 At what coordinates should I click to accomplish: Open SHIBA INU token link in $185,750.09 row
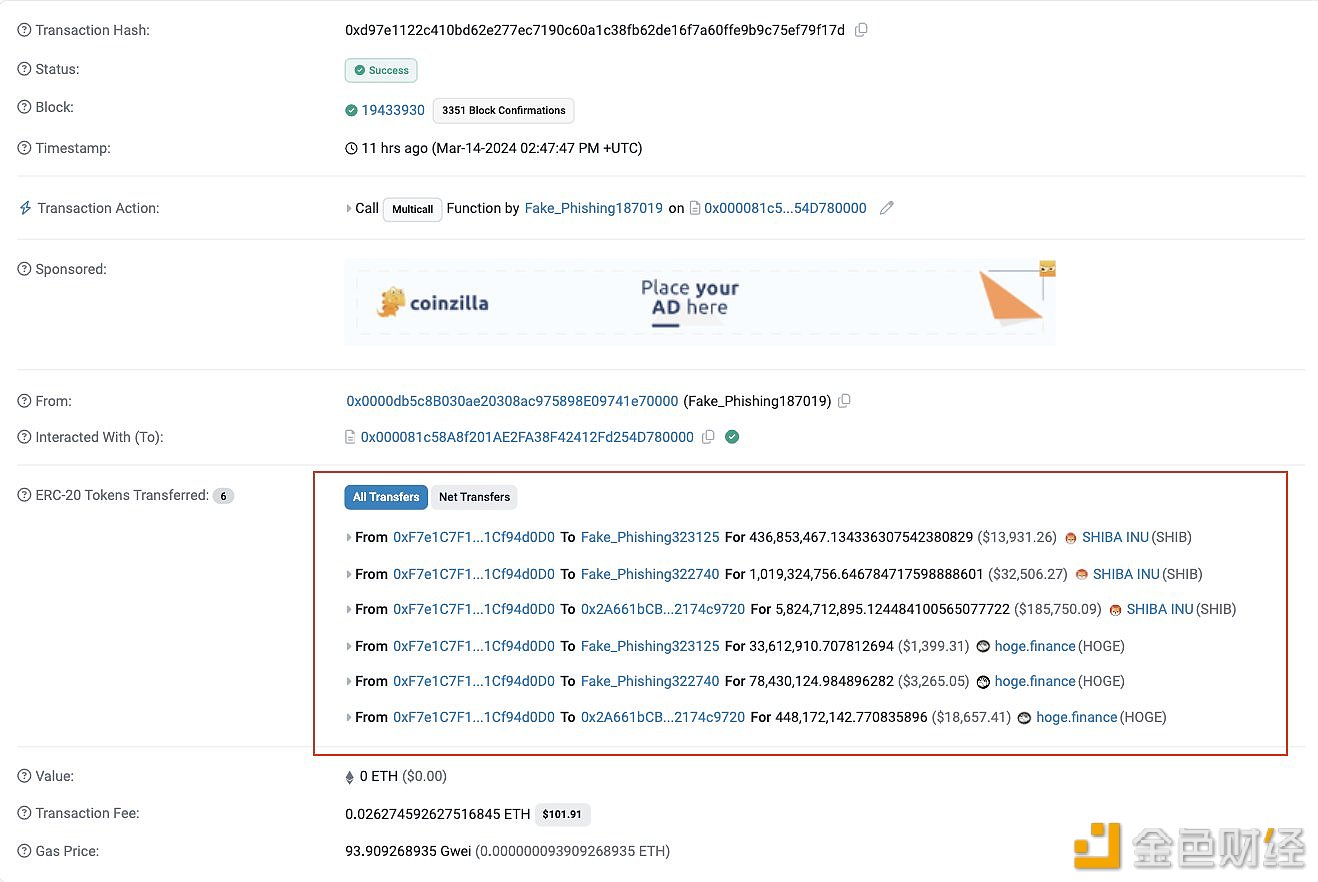1160,609
